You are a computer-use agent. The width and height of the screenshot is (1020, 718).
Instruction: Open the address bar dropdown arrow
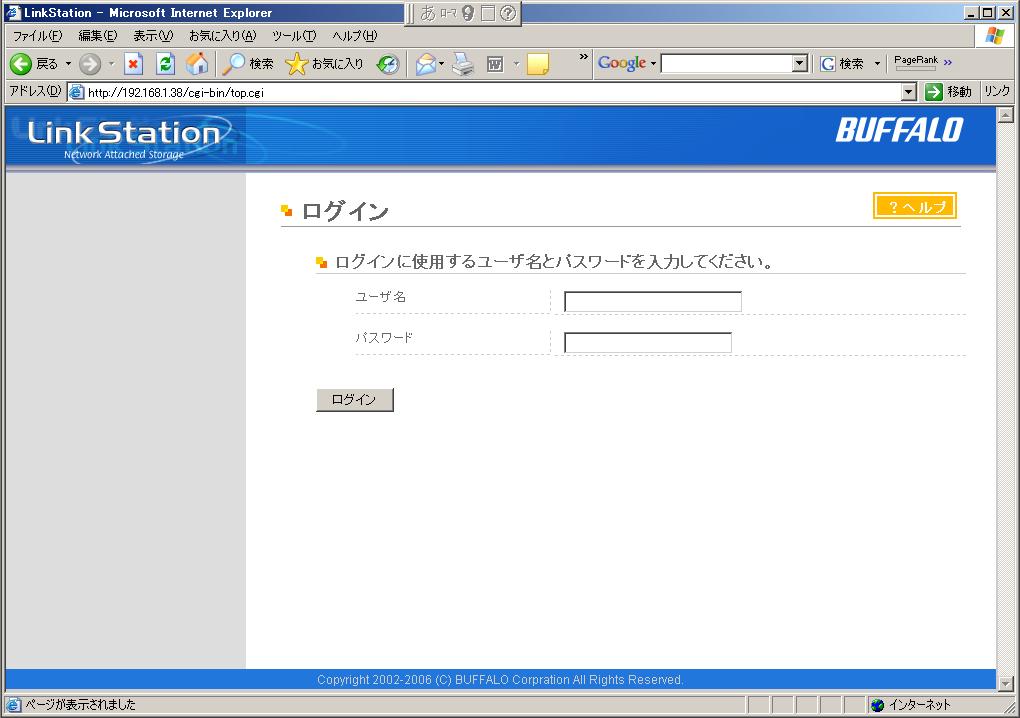click(909, 92)
